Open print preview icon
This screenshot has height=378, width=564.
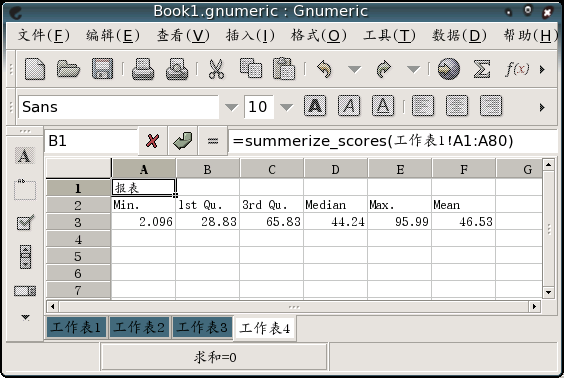pyautogui.click(x=177, y=69)
